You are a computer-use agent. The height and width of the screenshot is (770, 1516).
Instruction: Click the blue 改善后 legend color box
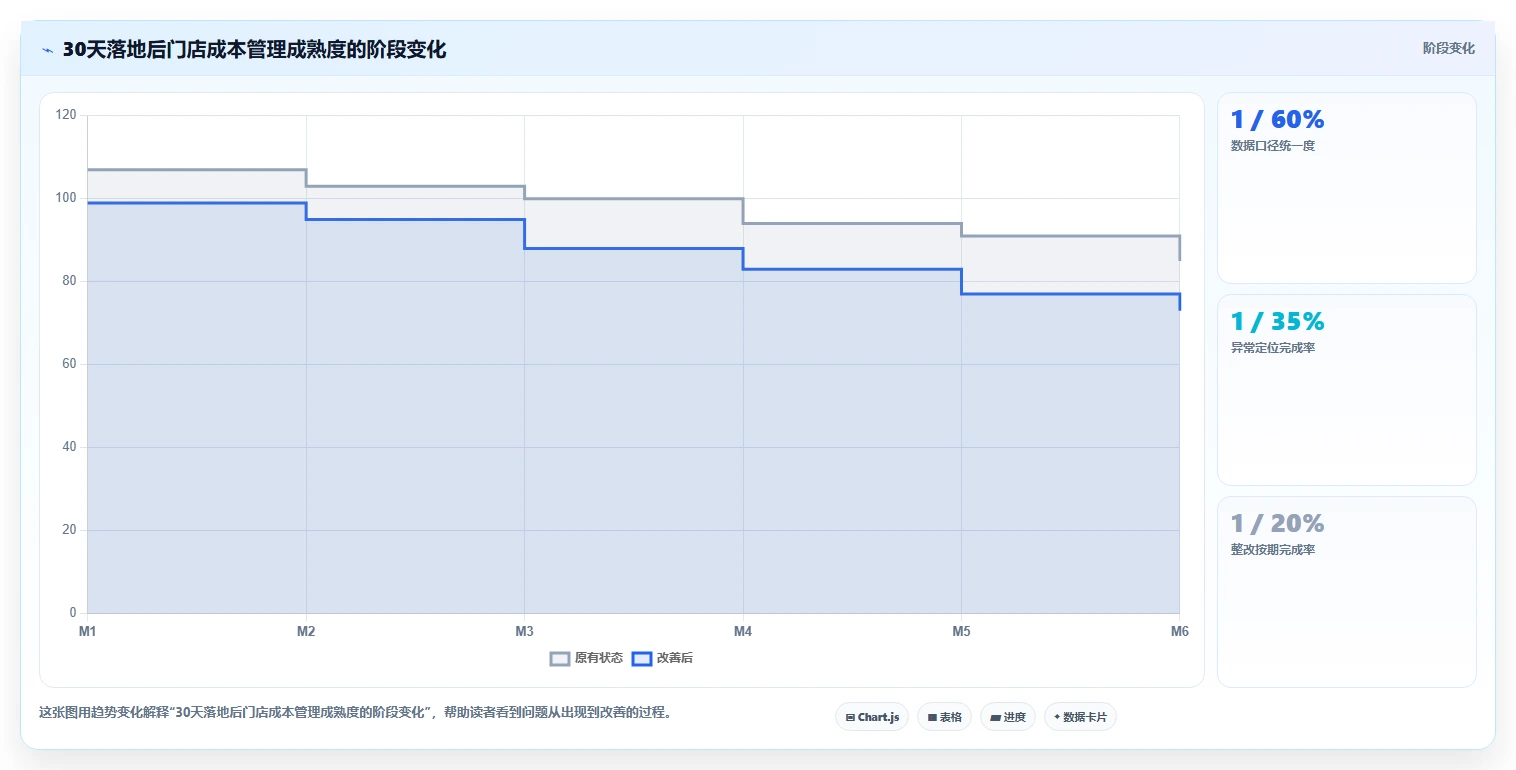[642, 658]
